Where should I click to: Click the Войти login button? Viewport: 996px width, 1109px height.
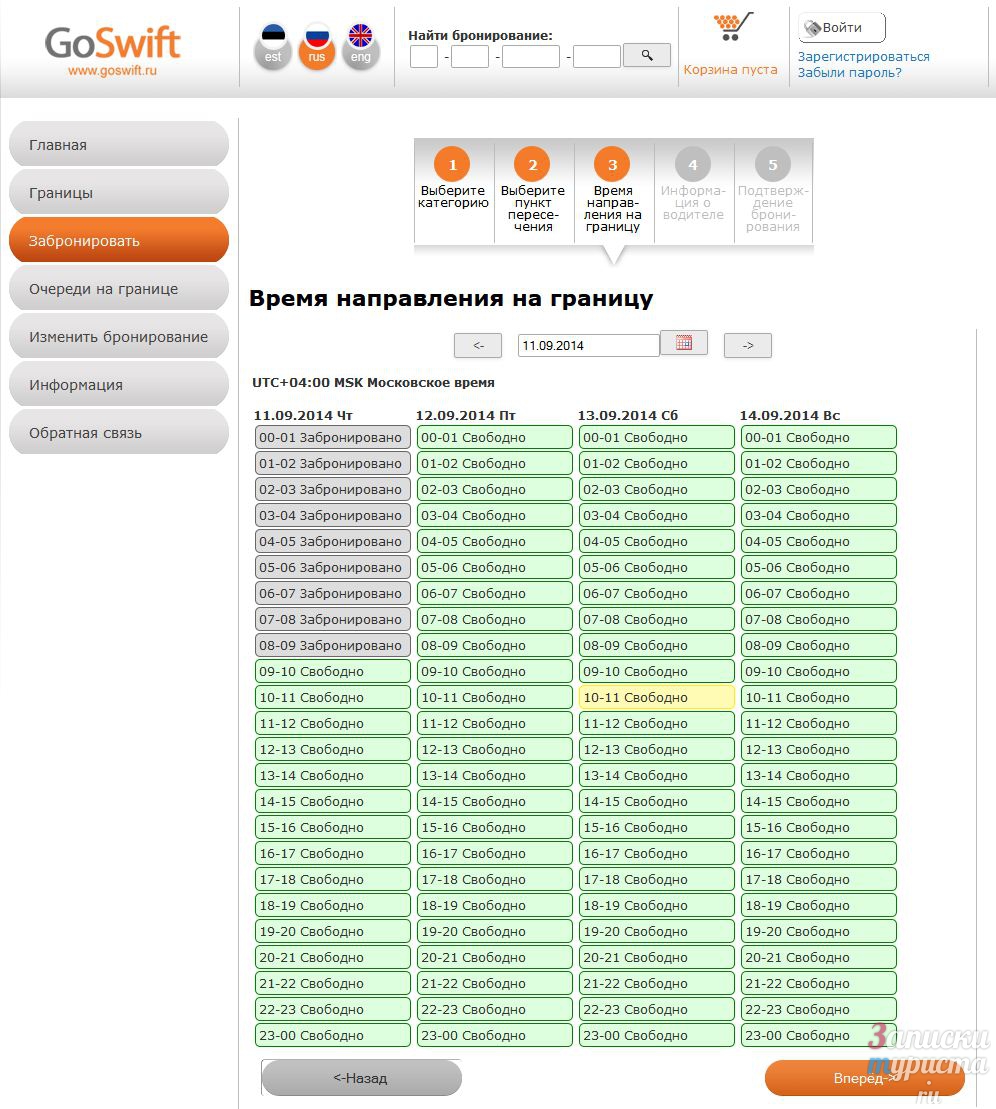[841, 28]
